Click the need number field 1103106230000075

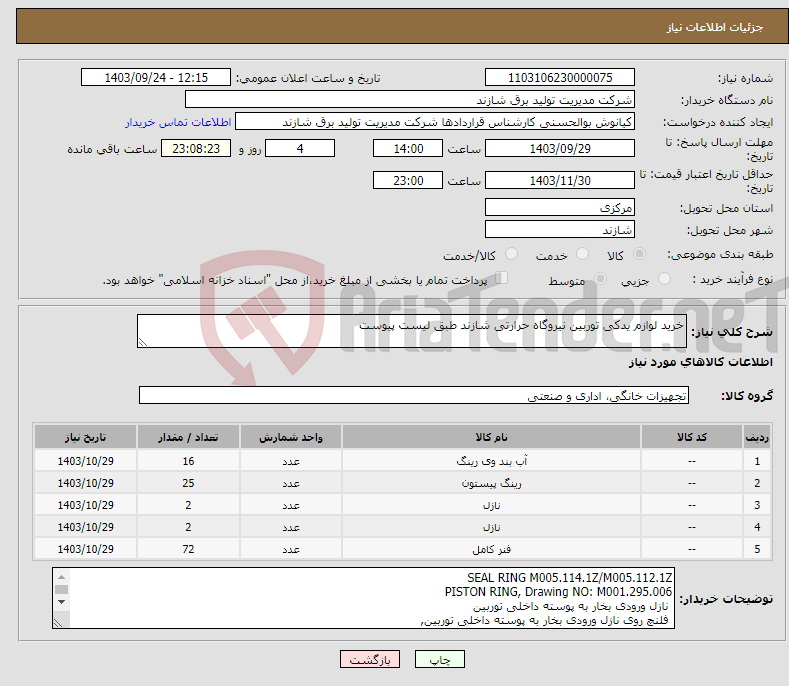coord(560,78)
